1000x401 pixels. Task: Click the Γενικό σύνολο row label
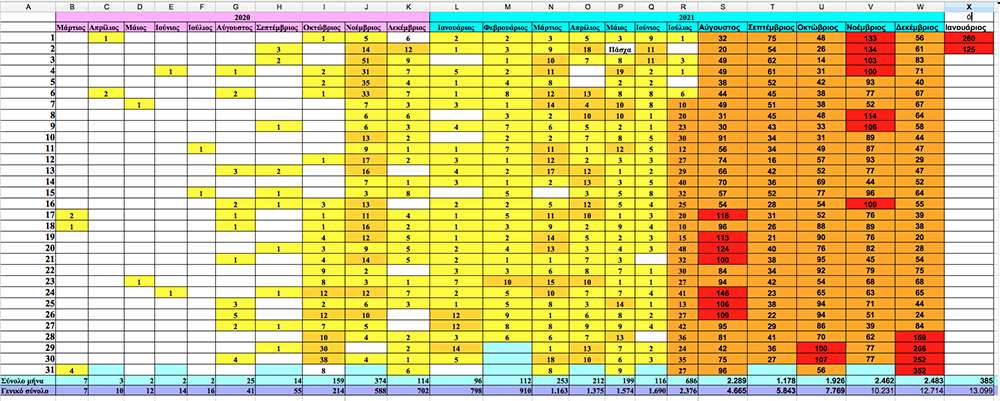[27, 393]
